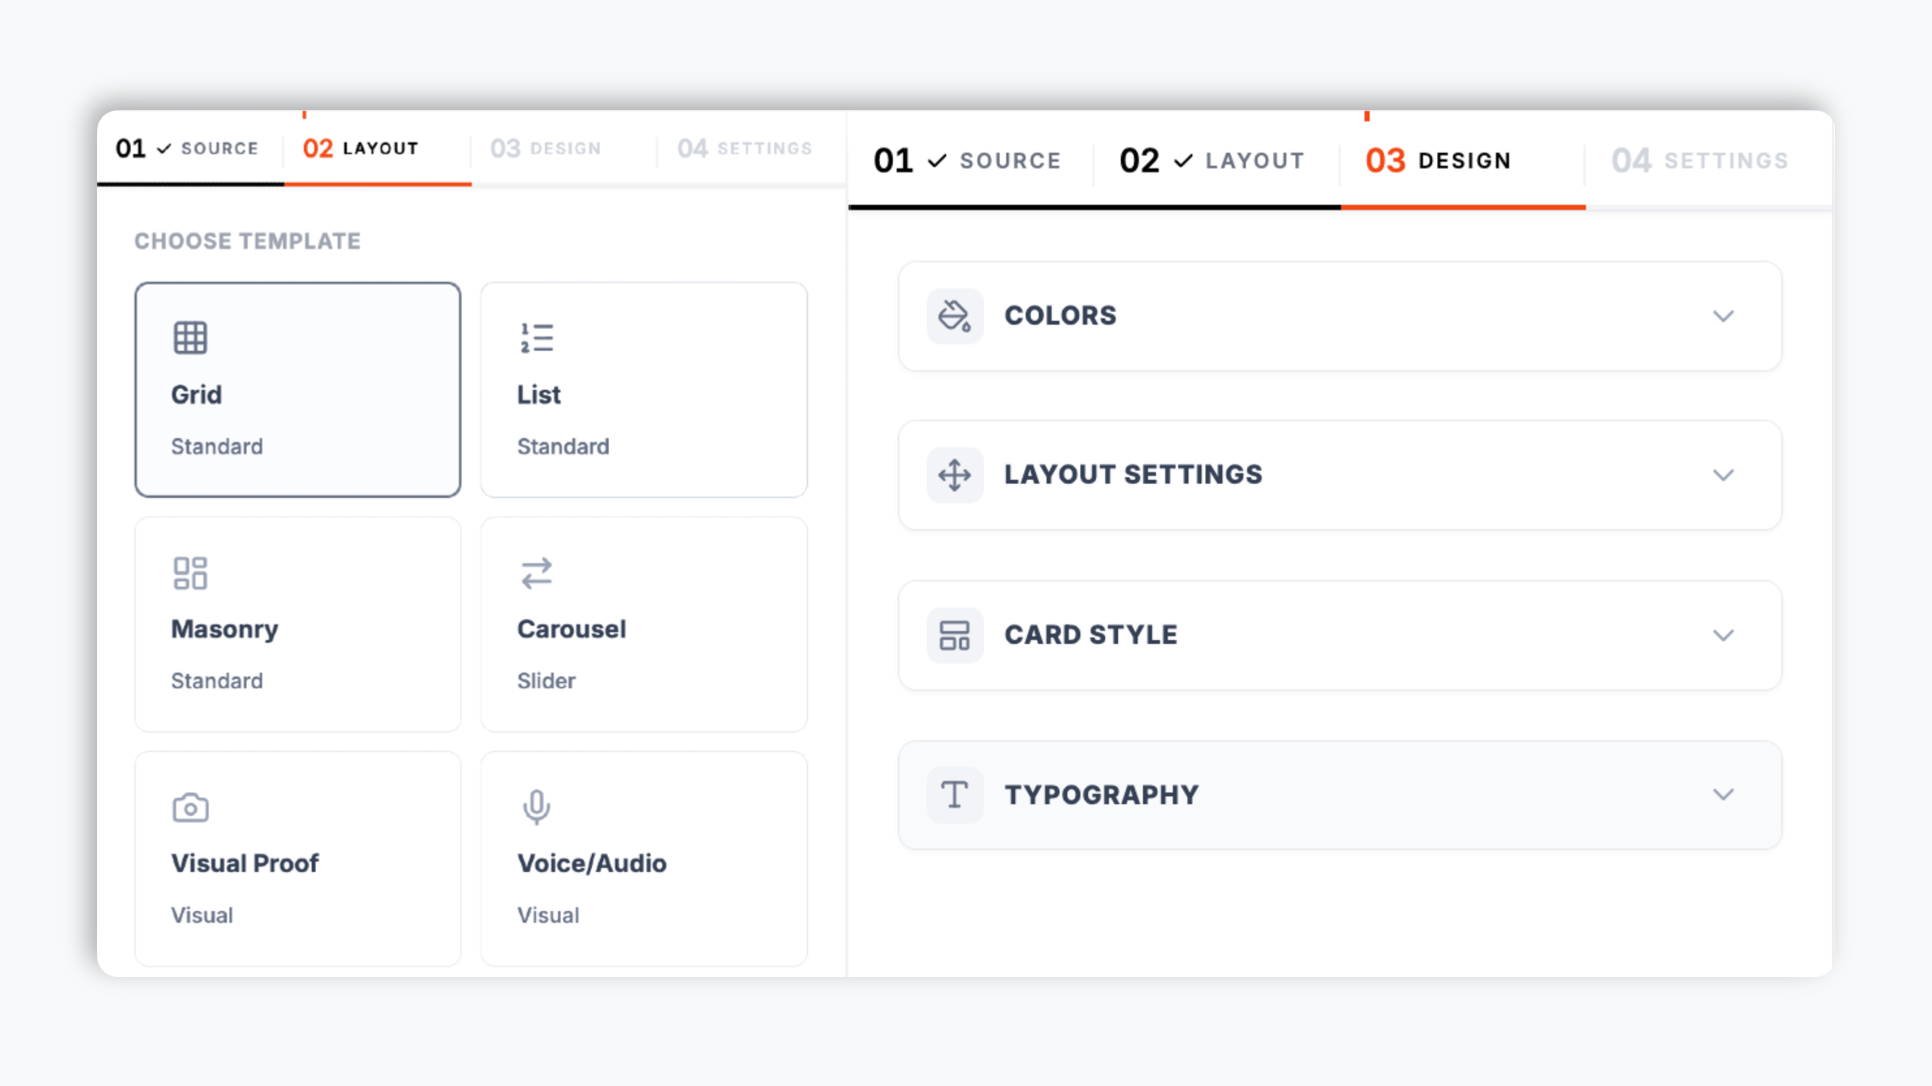Click the Typography T icon
The image size is (1932, 1086).
954,795
